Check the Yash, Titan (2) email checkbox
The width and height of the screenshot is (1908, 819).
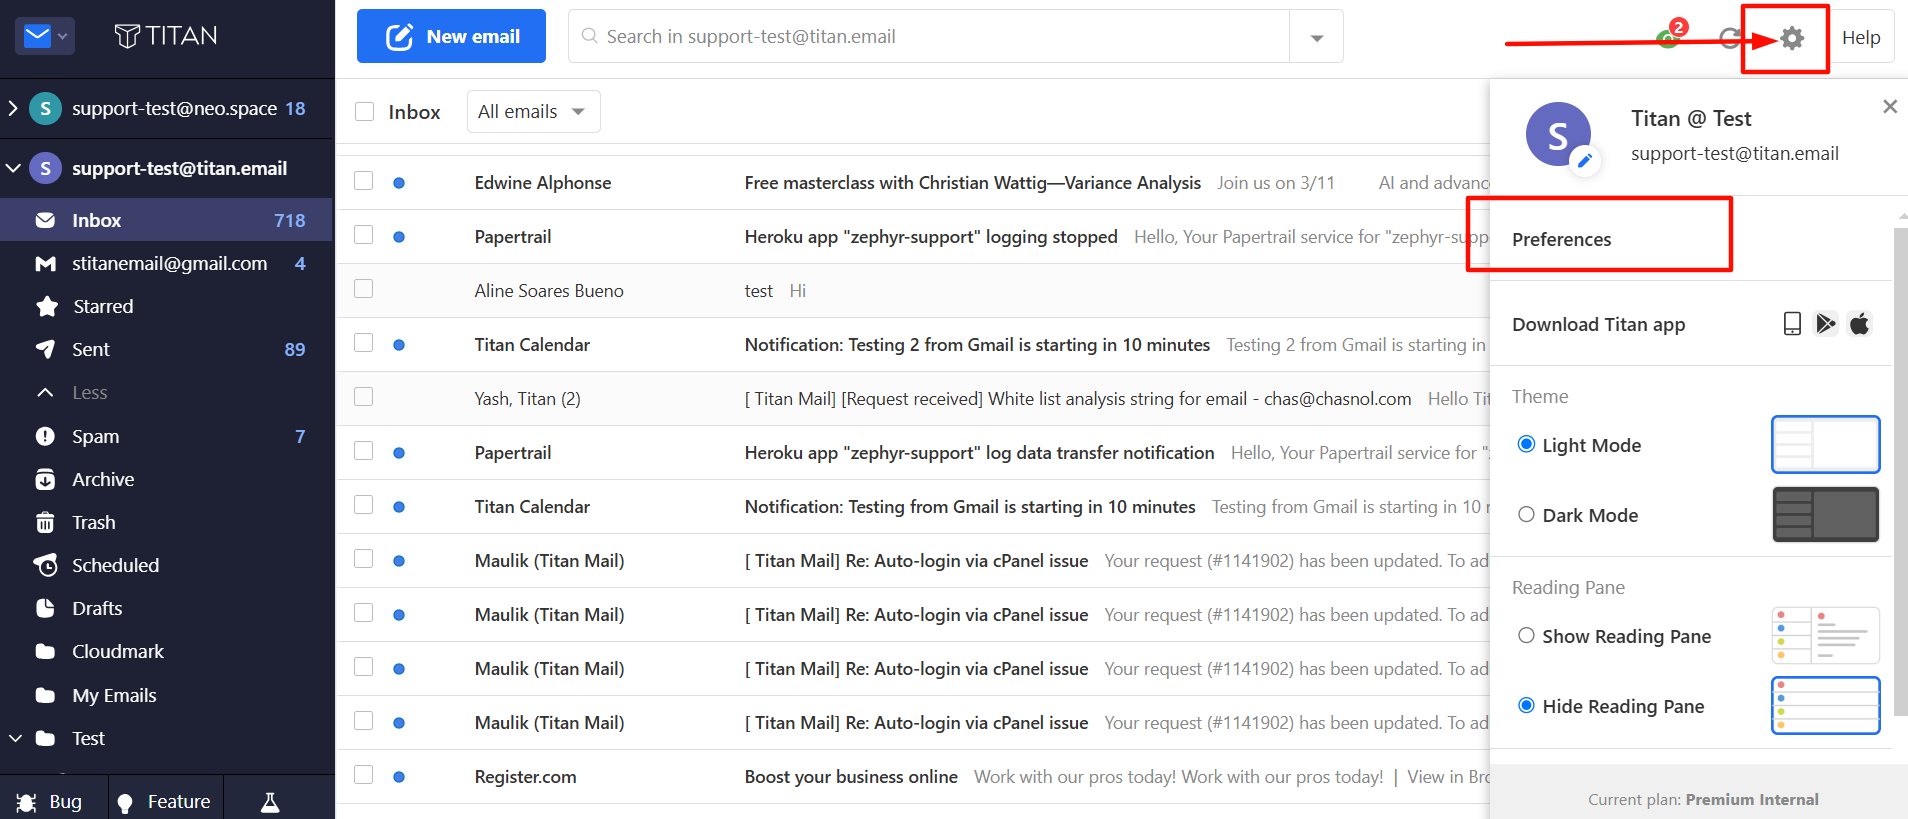click(x=364, y=397)
